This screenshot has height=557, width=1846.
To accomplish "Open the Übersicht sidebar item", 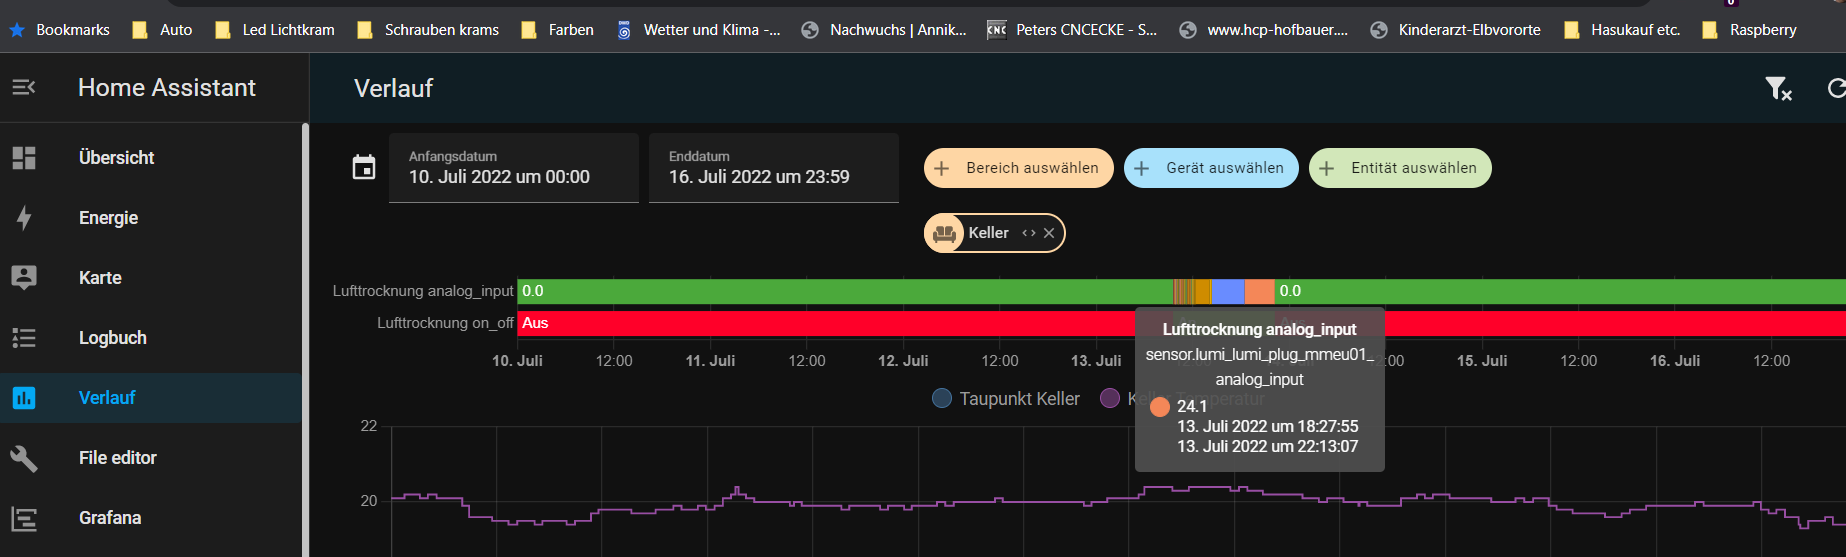I will [x=116, y=158].
